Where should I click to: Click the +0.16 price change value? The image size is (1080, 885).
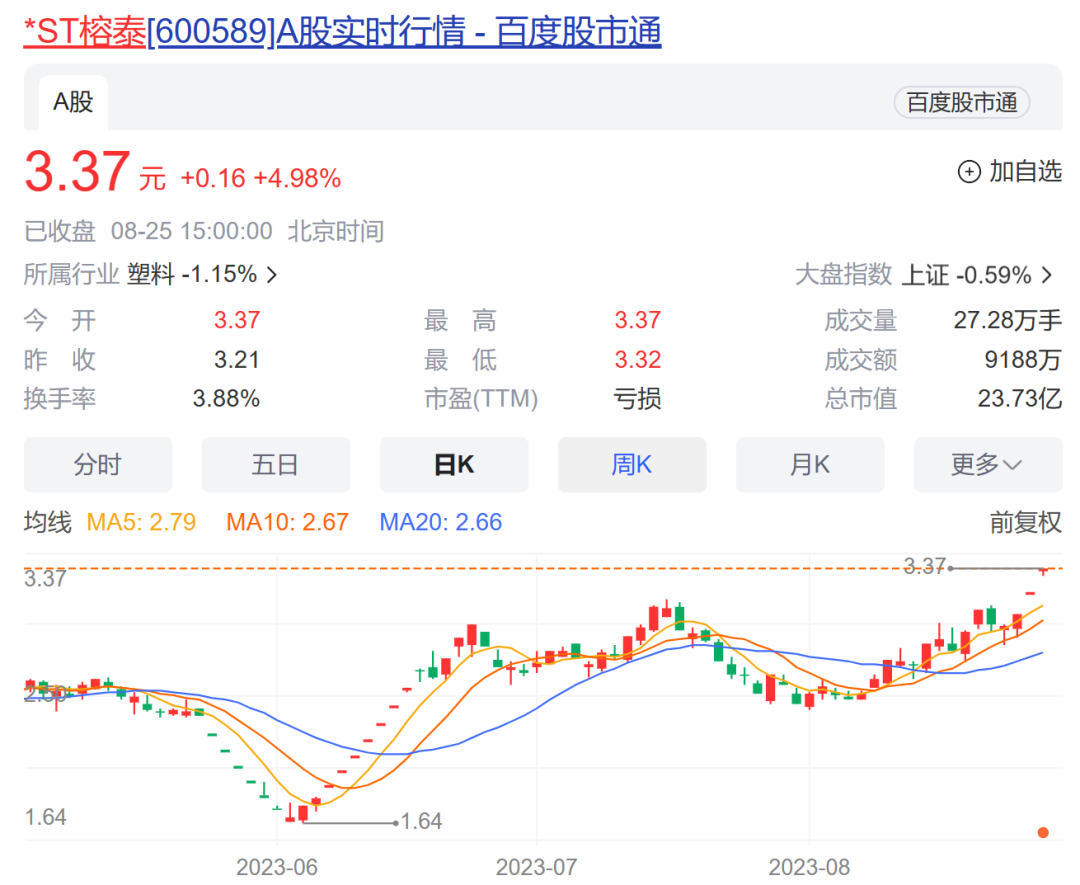pos(213,178)
